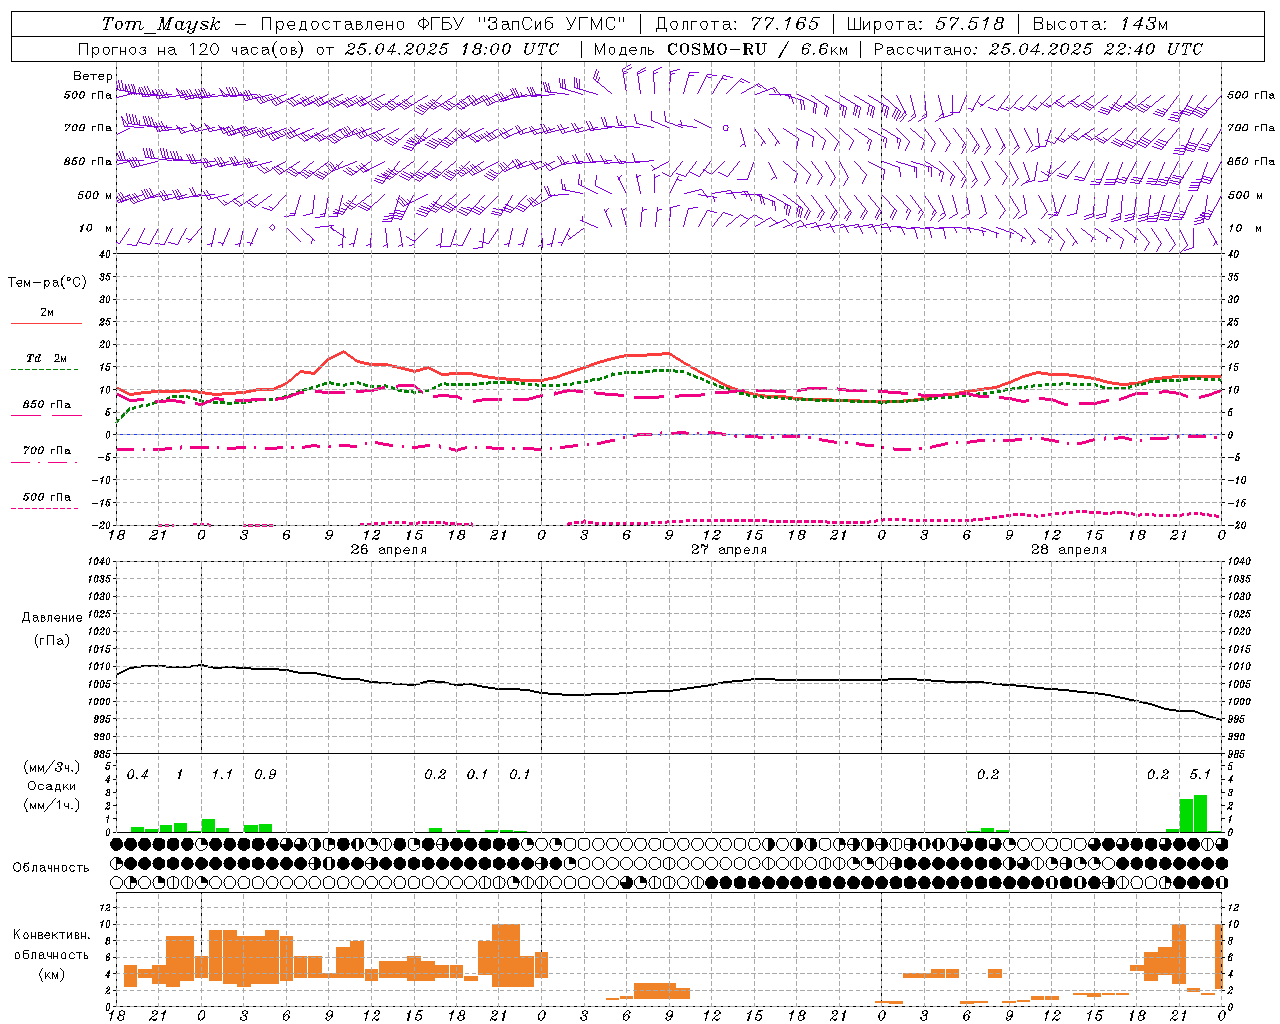Click the tallest green precipitation bar
The height and width of the screenshot is (1024, 1280).
[1200, 814]
